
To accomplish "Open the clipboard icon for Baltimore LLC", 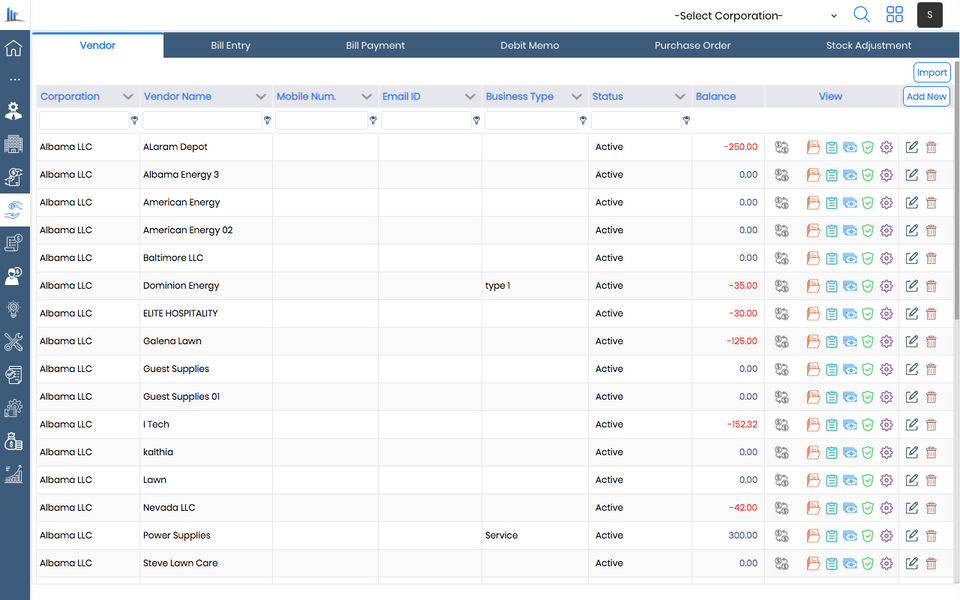I will [x=831, y=258].
